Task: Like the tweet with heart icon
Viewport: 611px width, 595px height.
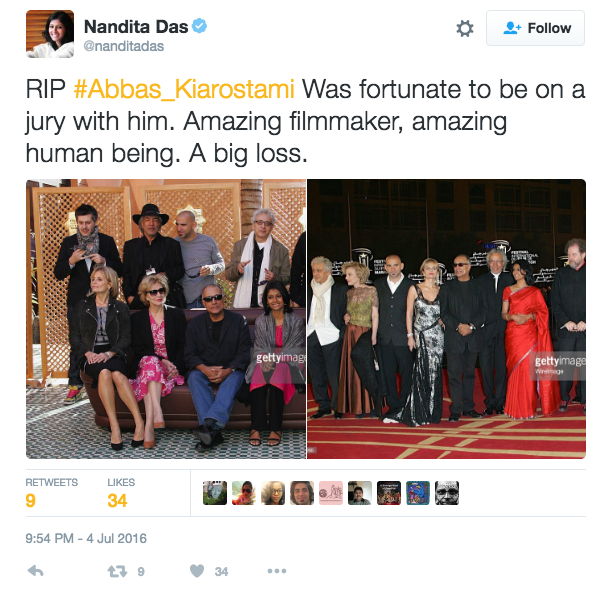Action: pos(197,571)
